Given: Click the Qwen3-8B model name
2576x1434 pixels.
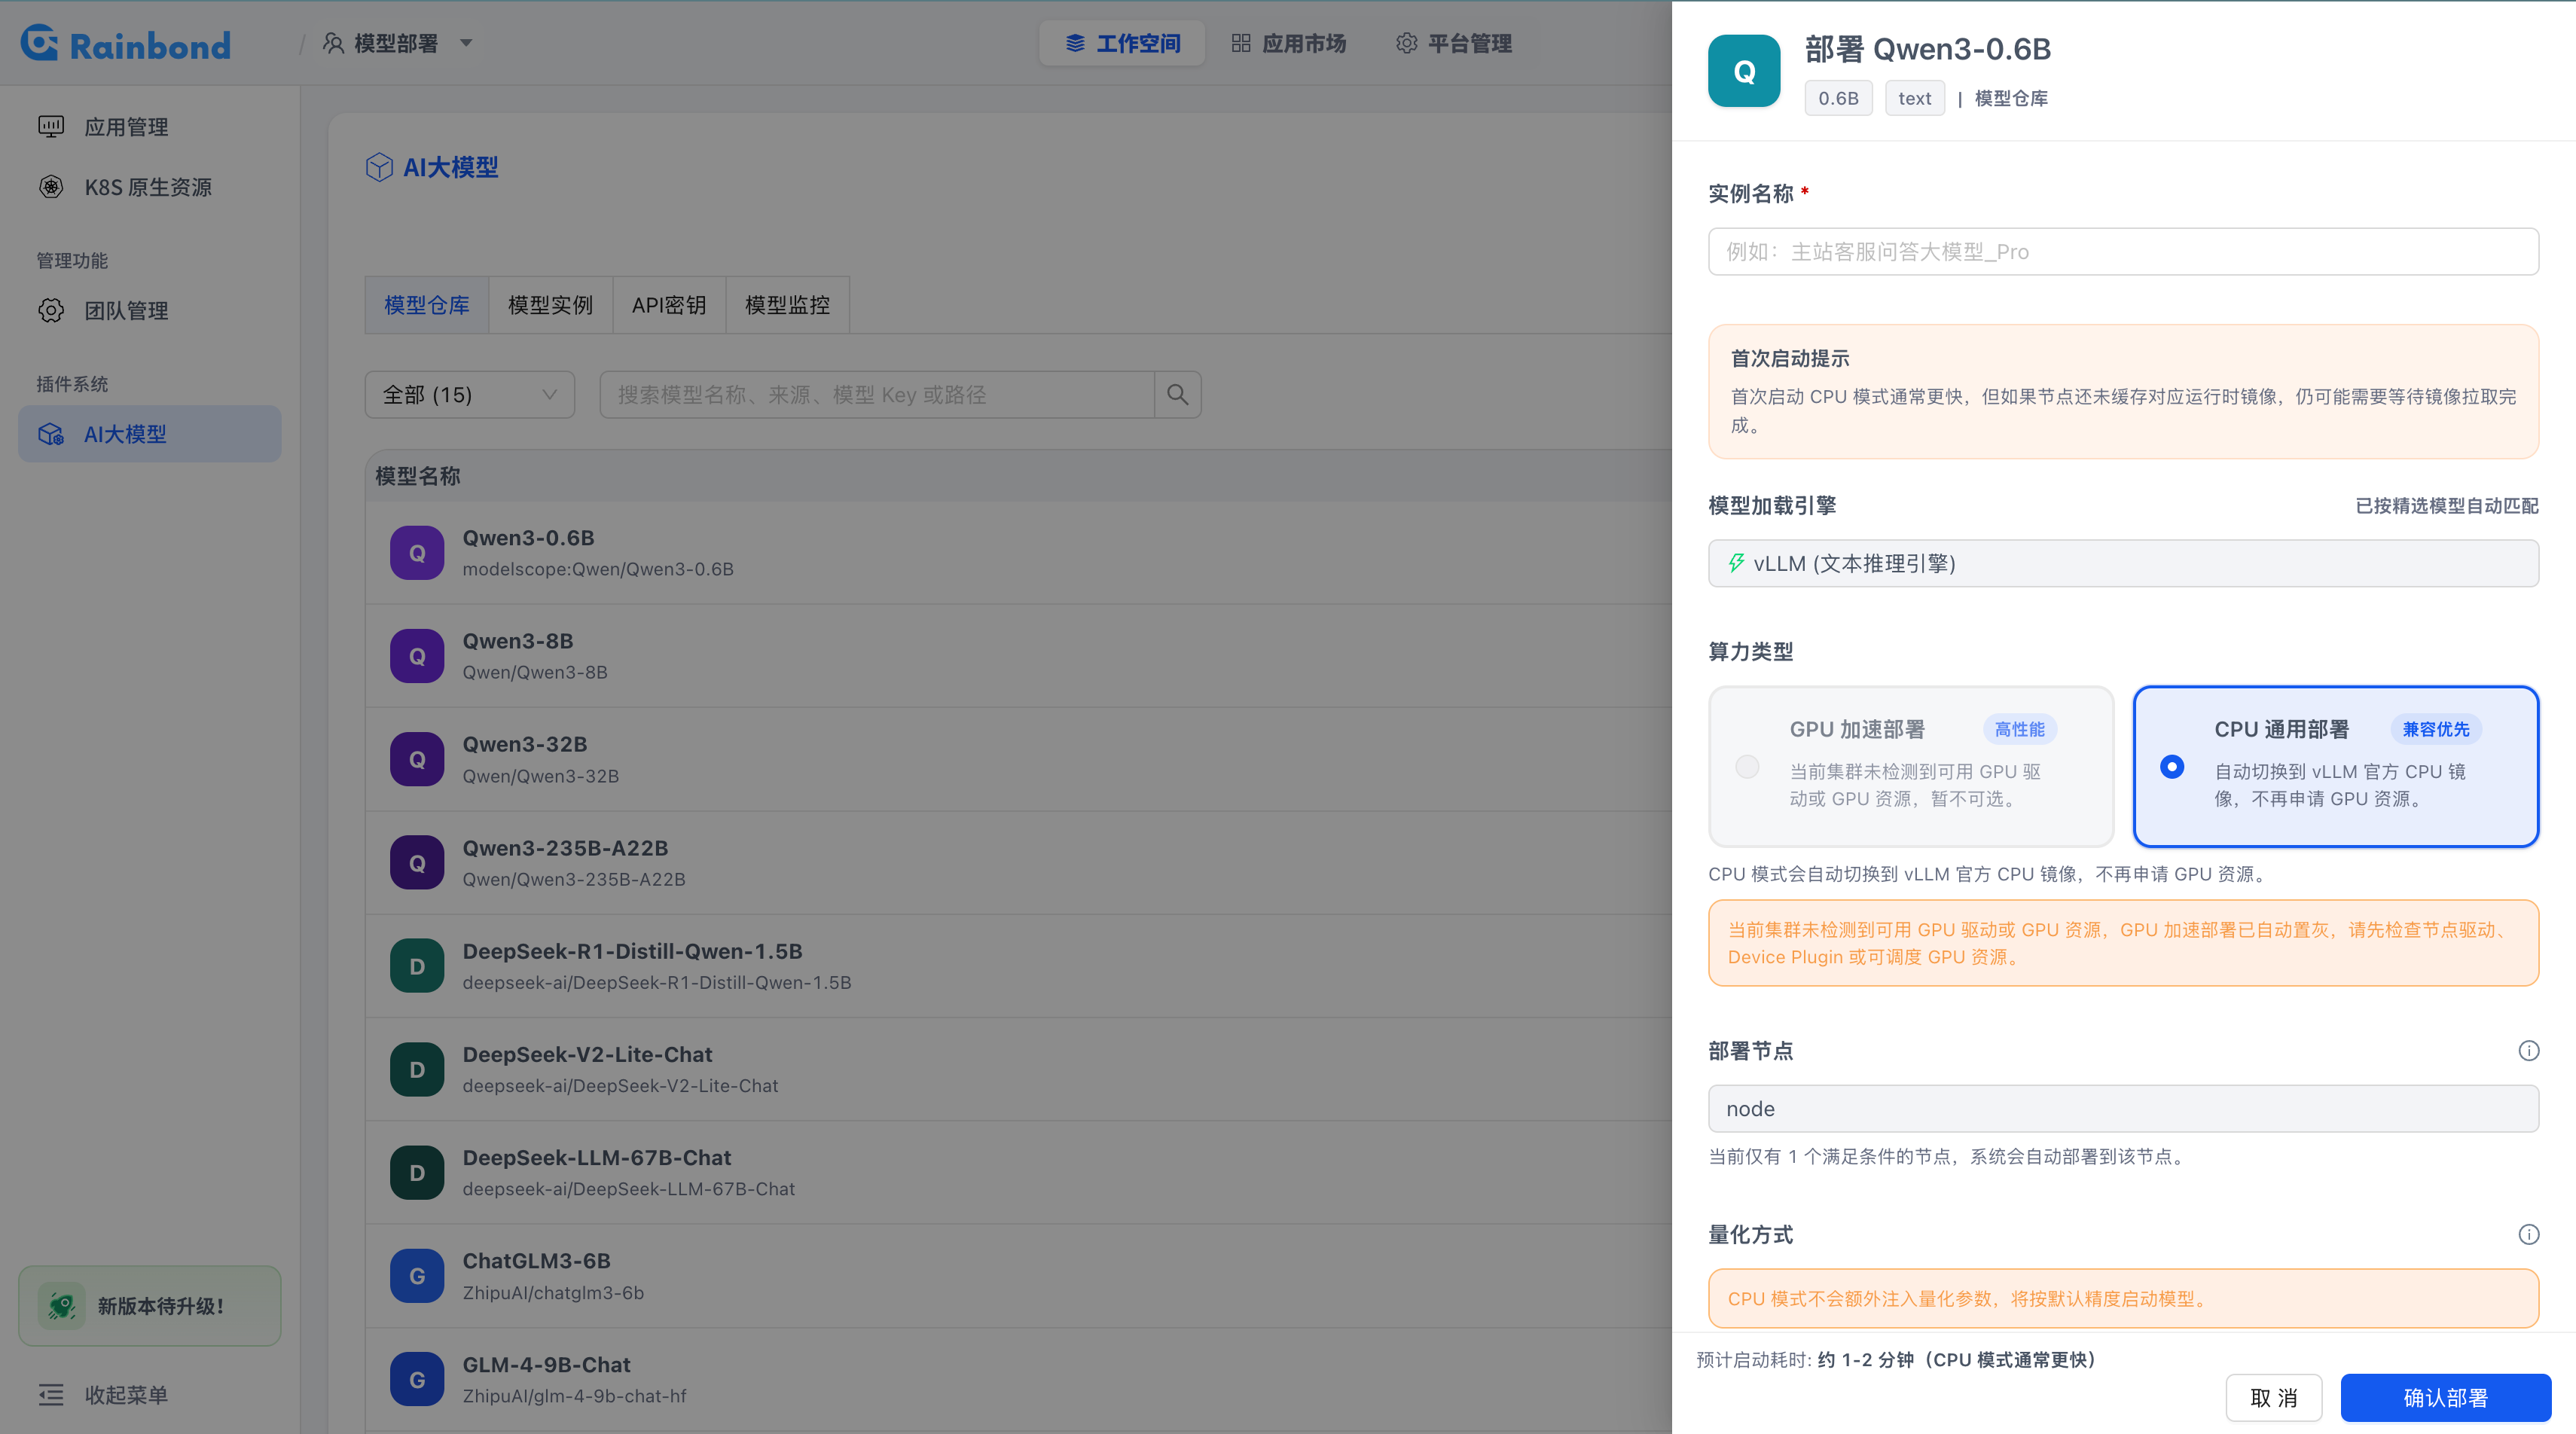Looking at the screenshot, I should point(517,641).
